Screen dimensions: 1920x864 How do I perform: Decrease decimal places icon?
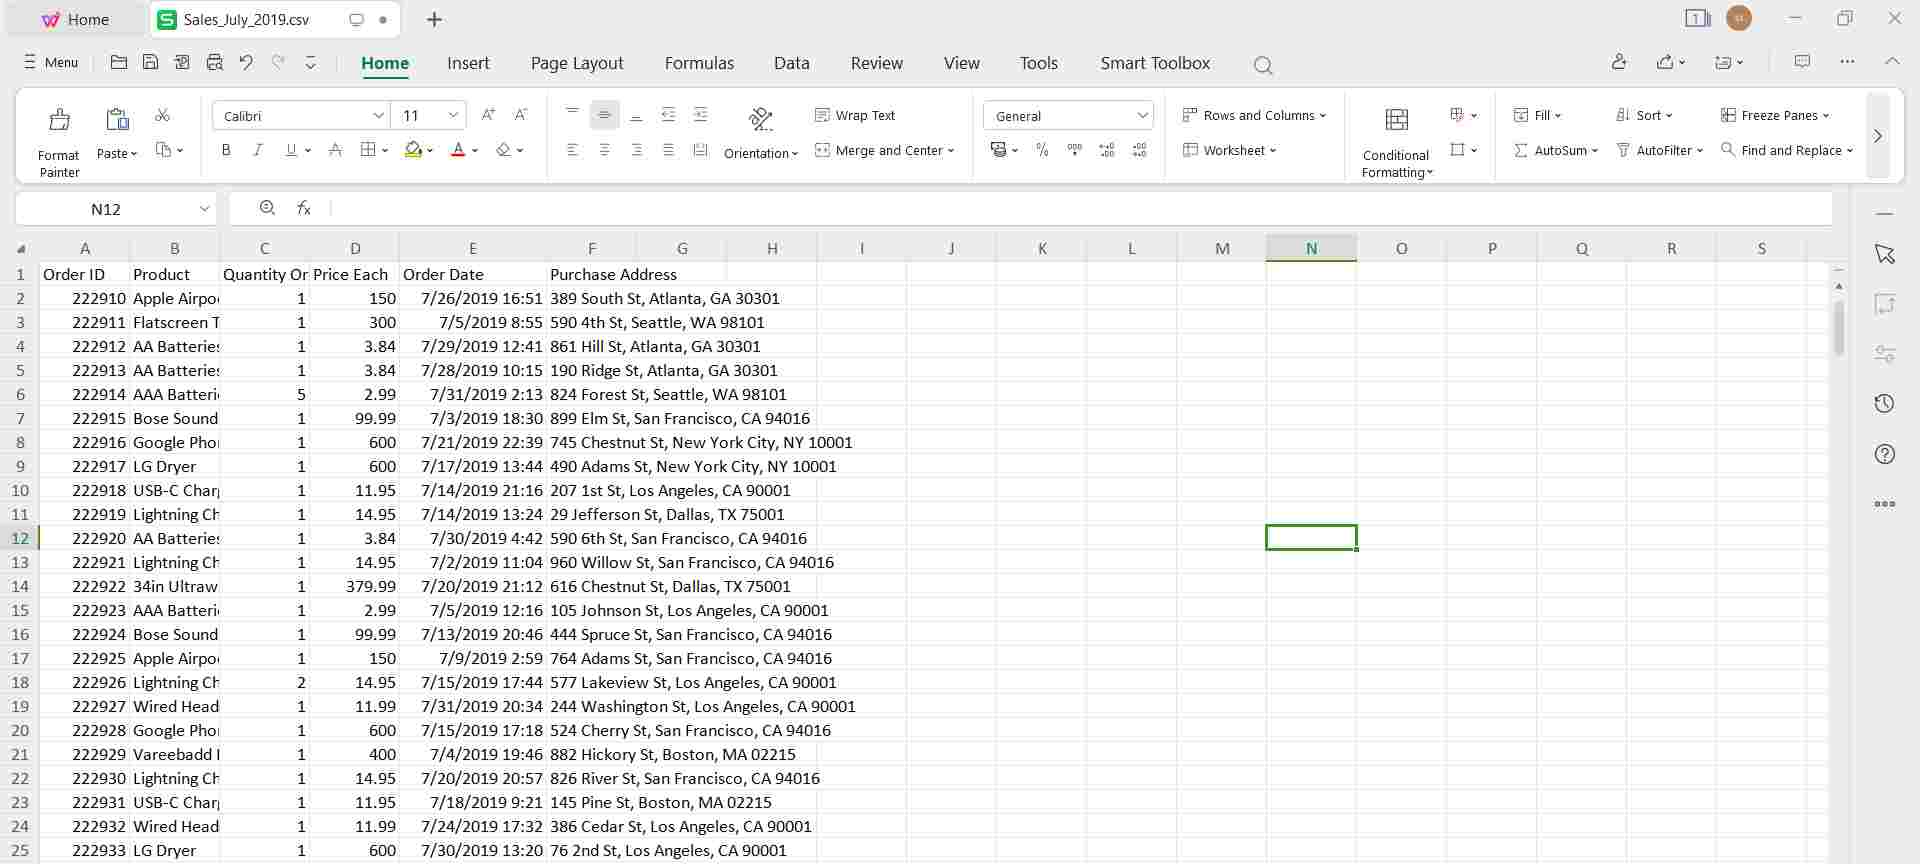1139,150
